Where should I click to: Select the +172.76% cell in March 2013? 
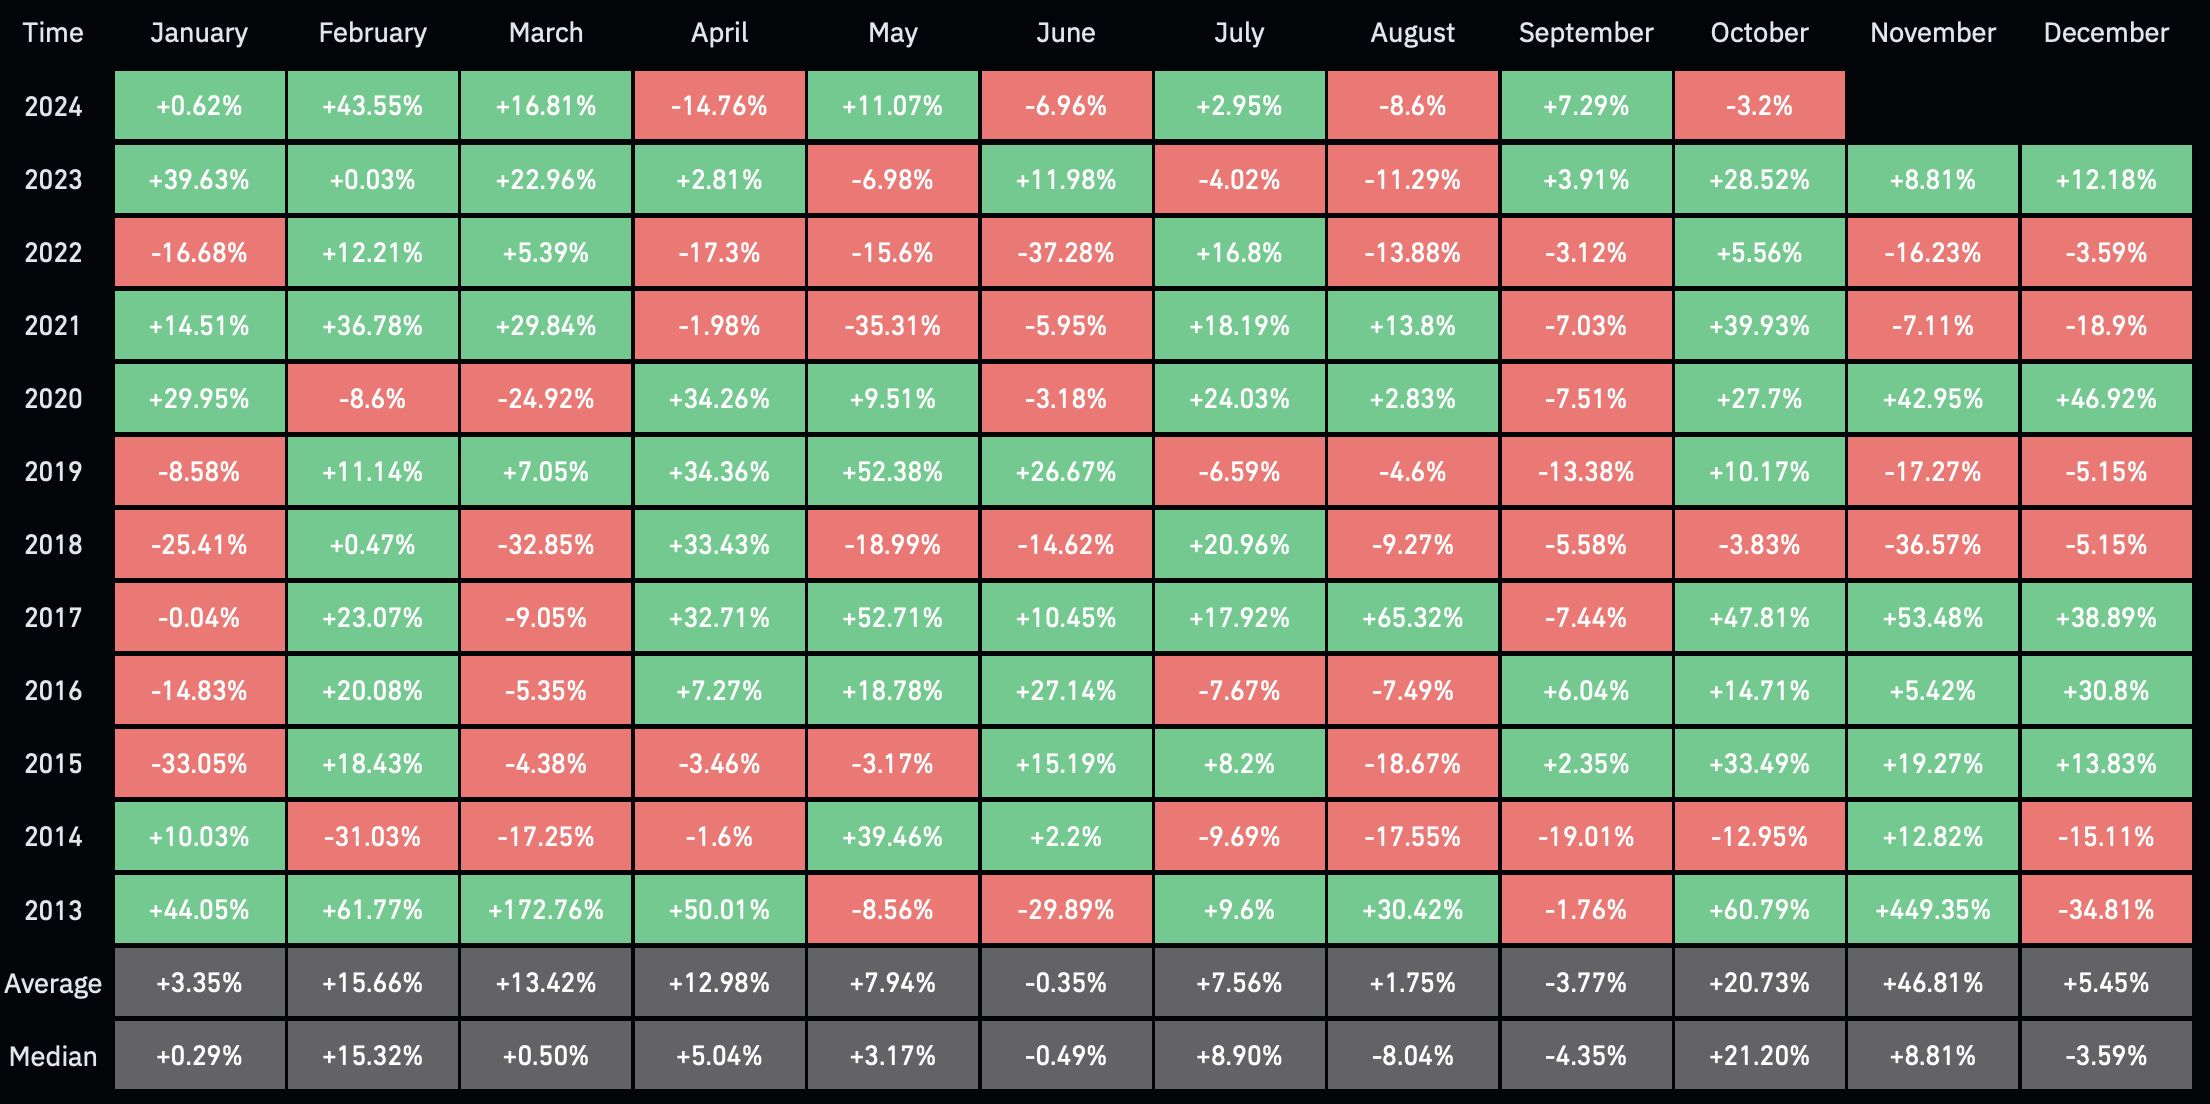[x=546, y=910]
